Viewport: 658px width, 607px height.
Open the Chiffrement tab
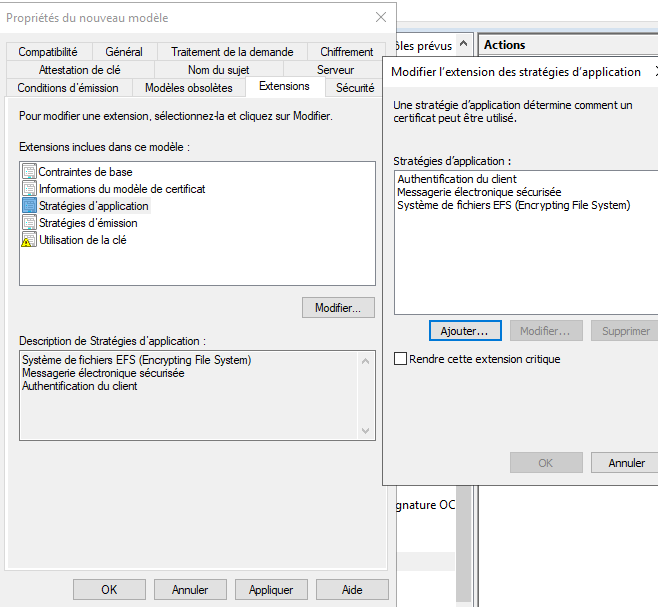347,52
